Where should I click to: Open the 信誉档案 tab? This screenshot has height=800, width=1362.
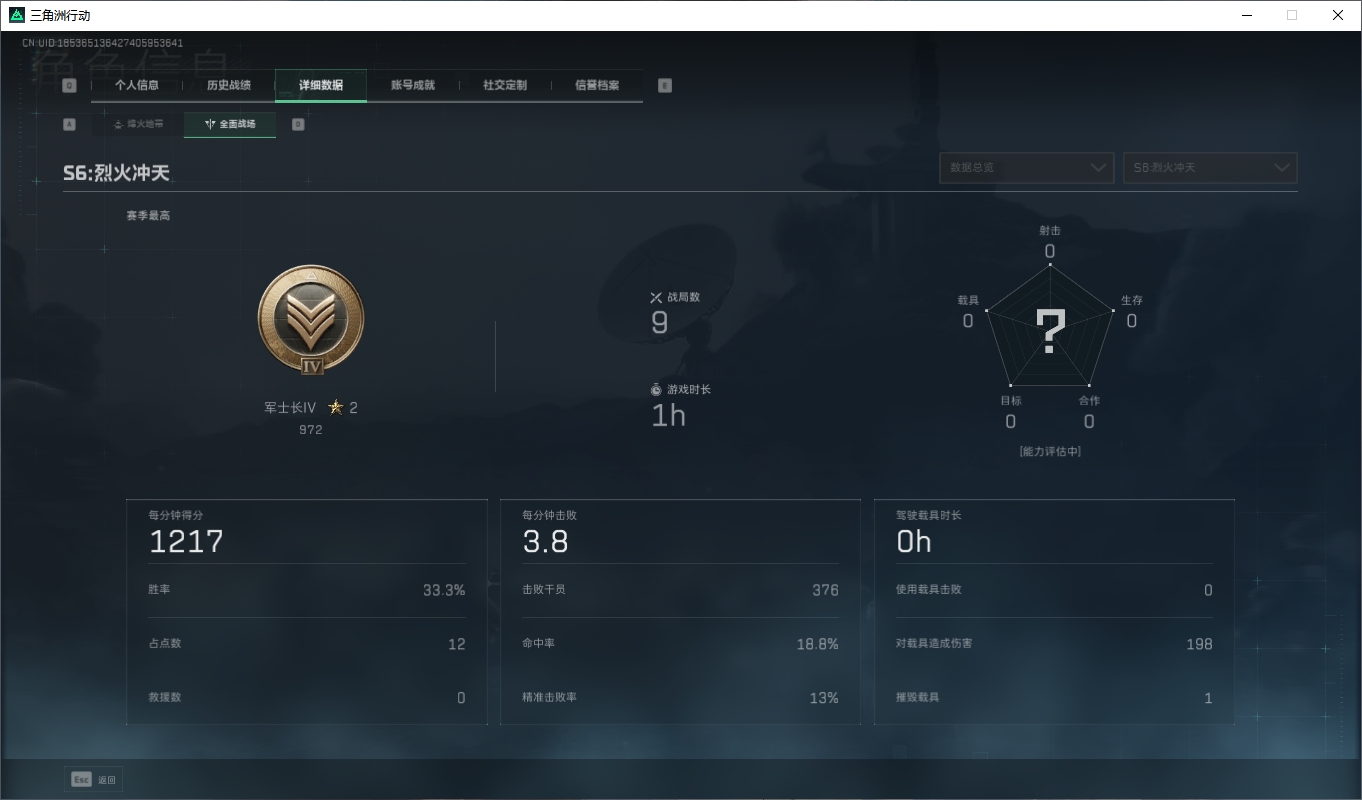(597, 85)
